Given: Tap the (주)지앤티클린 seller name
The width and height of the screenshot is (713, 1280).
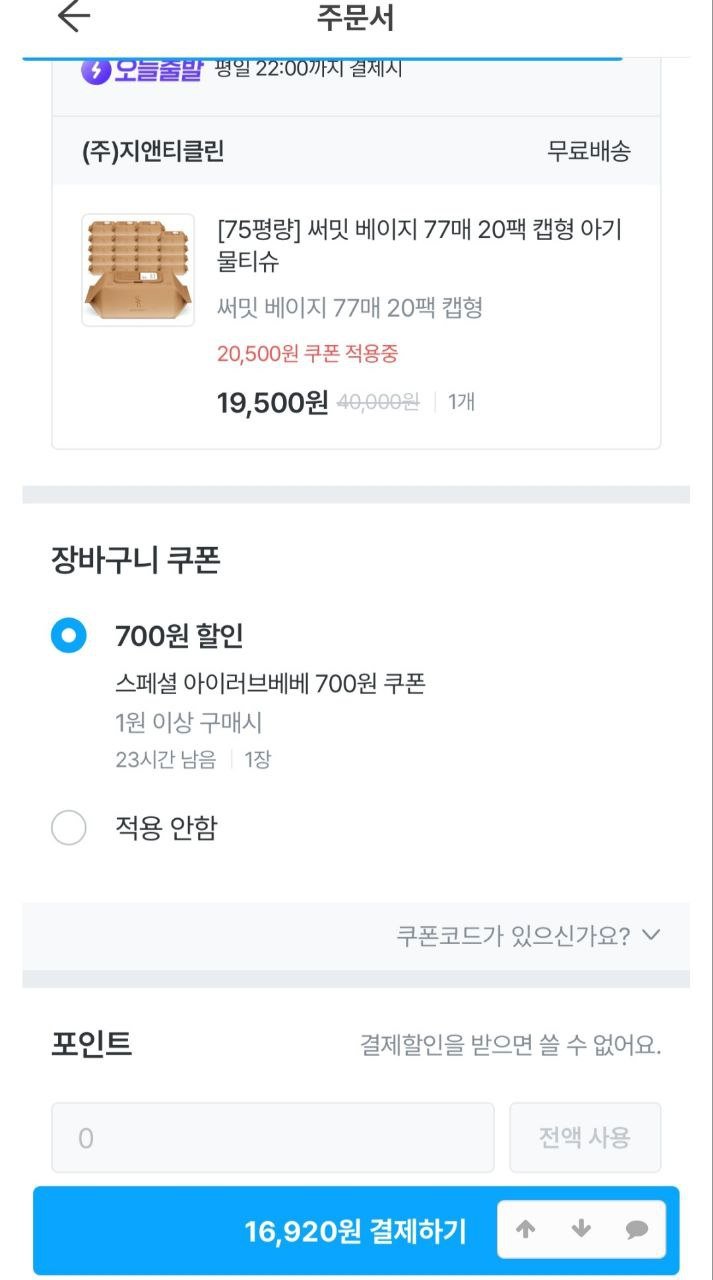Looking at the screenshot, I should click(153, 151).
